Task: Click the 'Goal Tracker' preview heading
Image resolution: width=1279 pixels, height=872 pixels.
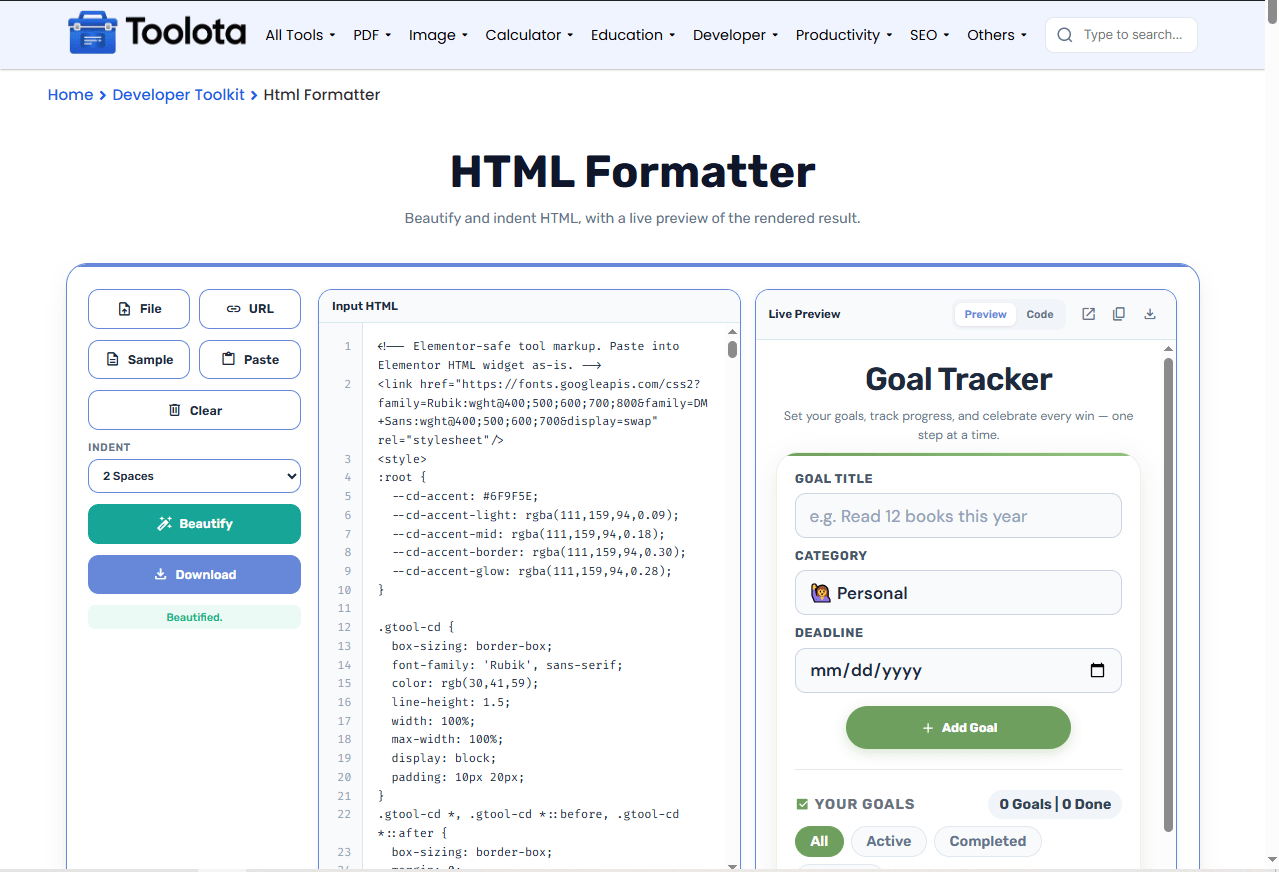Action: coord(958,379)
